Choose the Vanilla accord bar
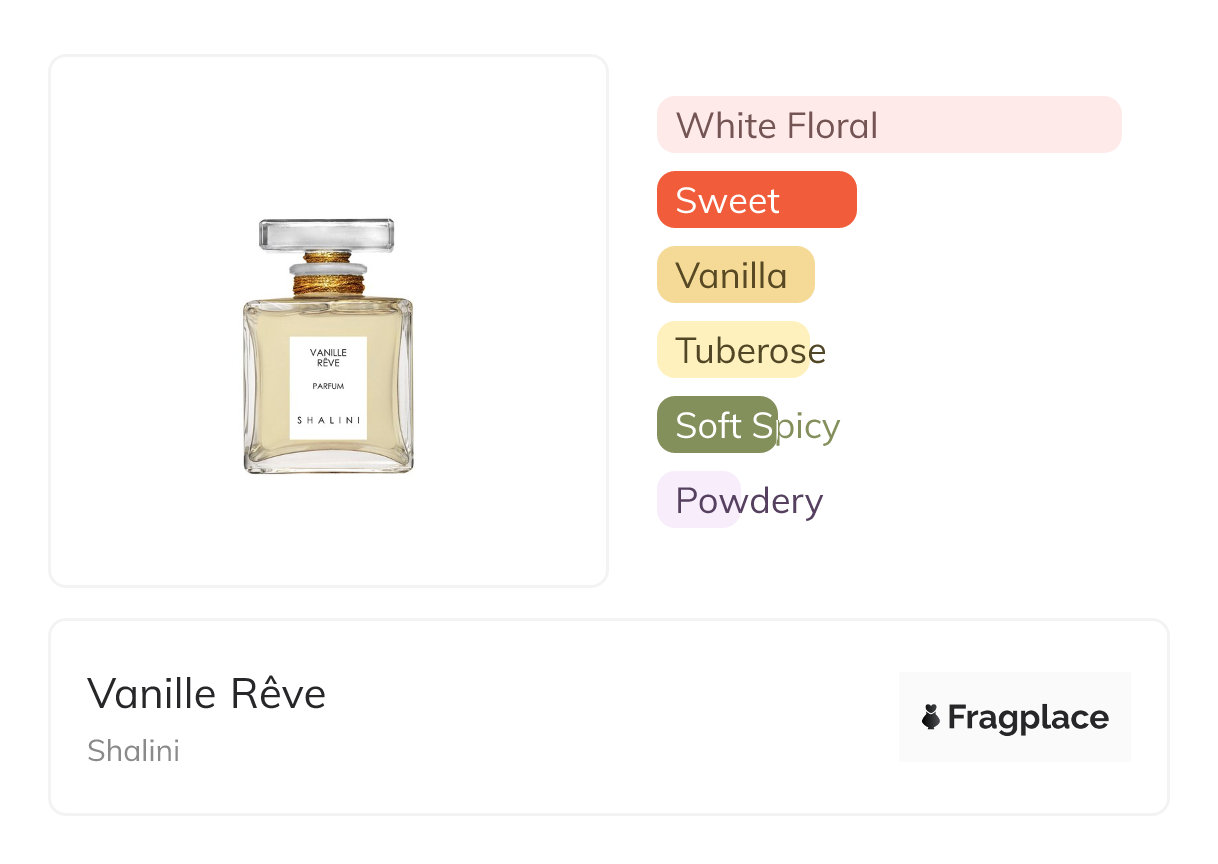This screenshot has height=864, width=1218. pos(736,275)
